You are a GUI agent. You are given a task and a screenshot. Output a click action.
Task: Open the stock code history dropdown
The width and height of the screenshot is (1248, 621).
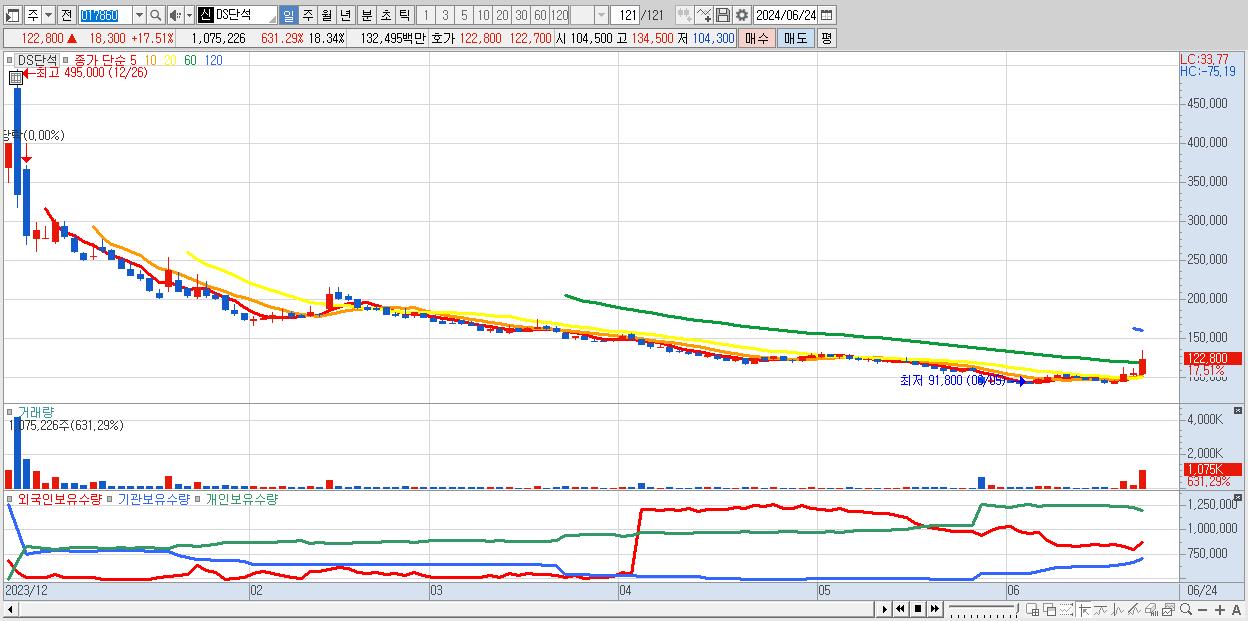pyautogui.click(x=139, y=15)
